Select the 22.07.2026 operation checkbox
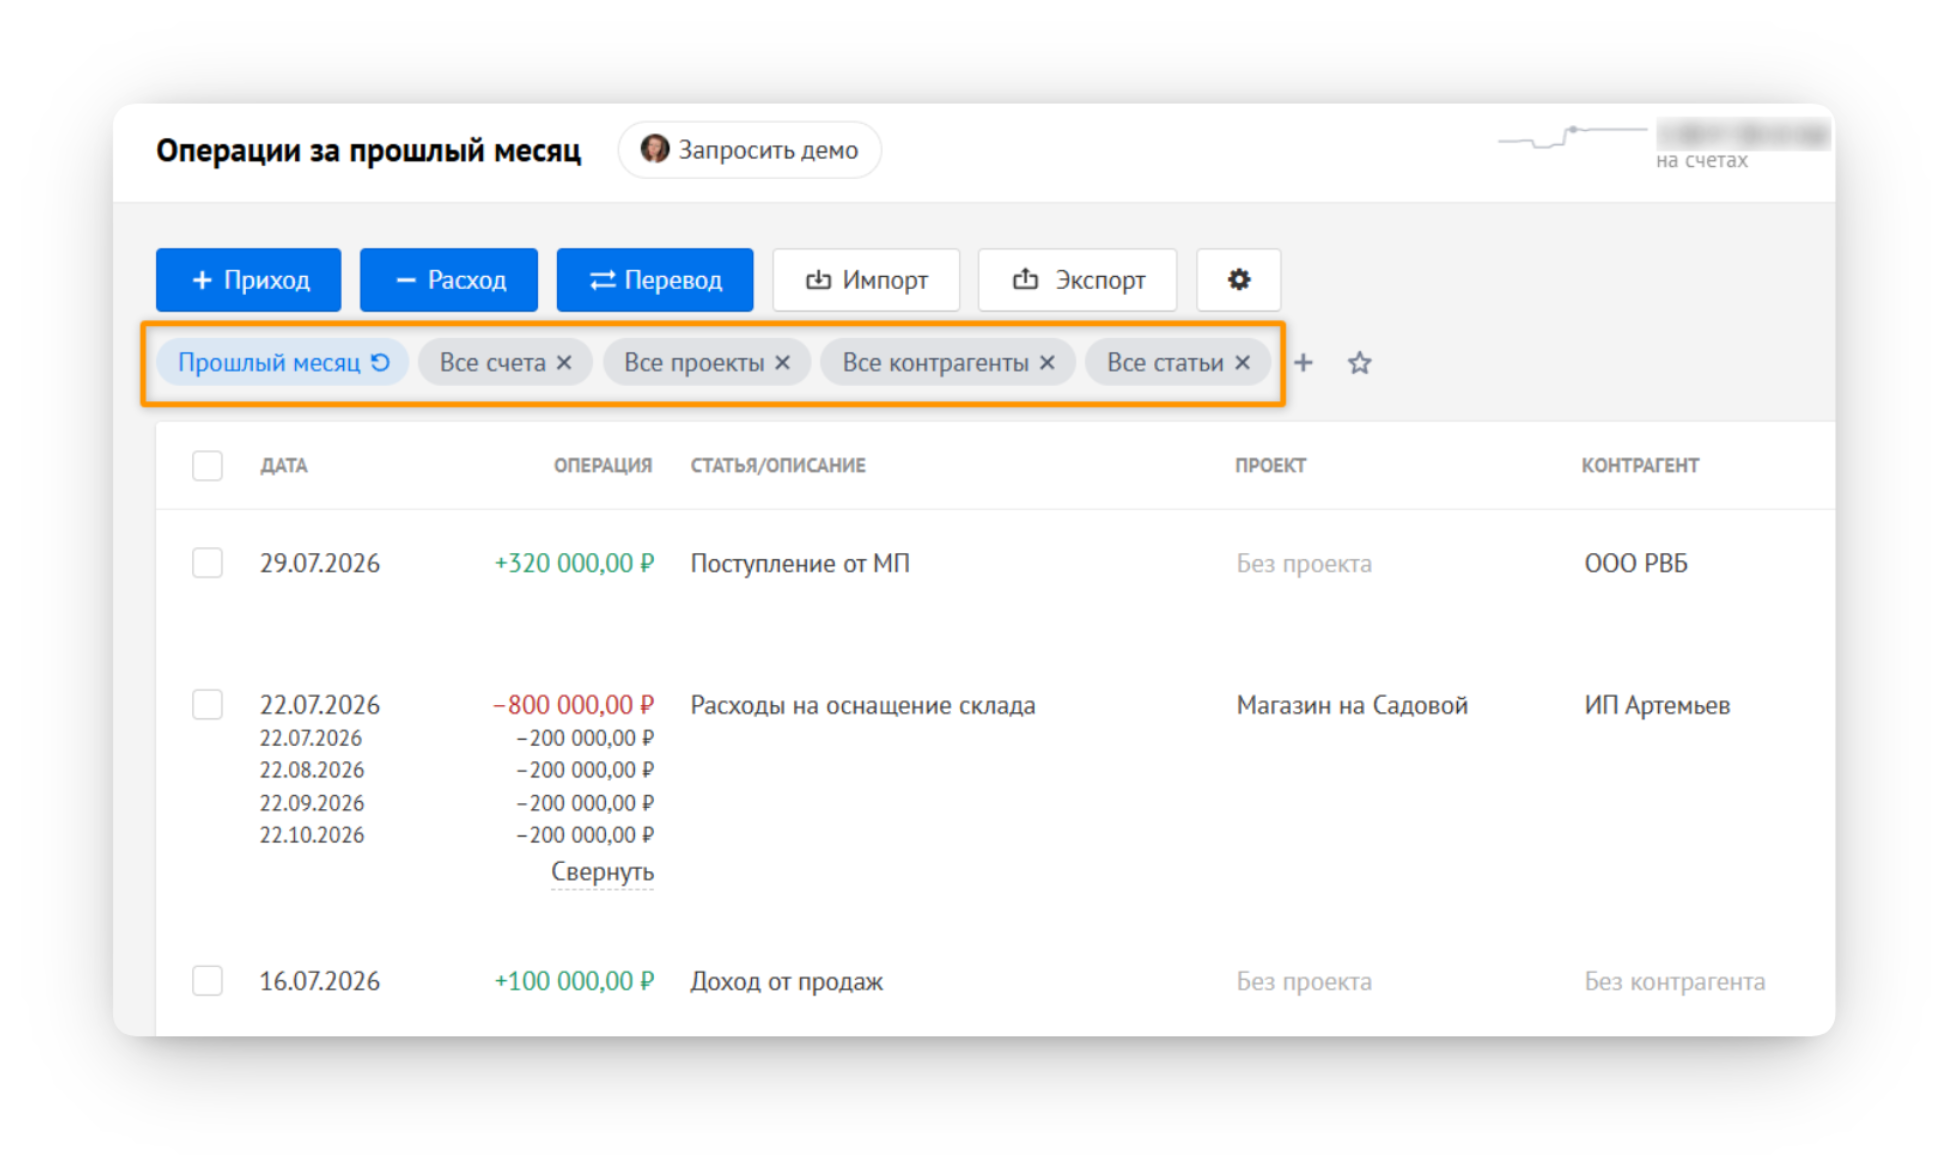The image size is (1940, 1158). pyautogui.click(x=207, y=705)
